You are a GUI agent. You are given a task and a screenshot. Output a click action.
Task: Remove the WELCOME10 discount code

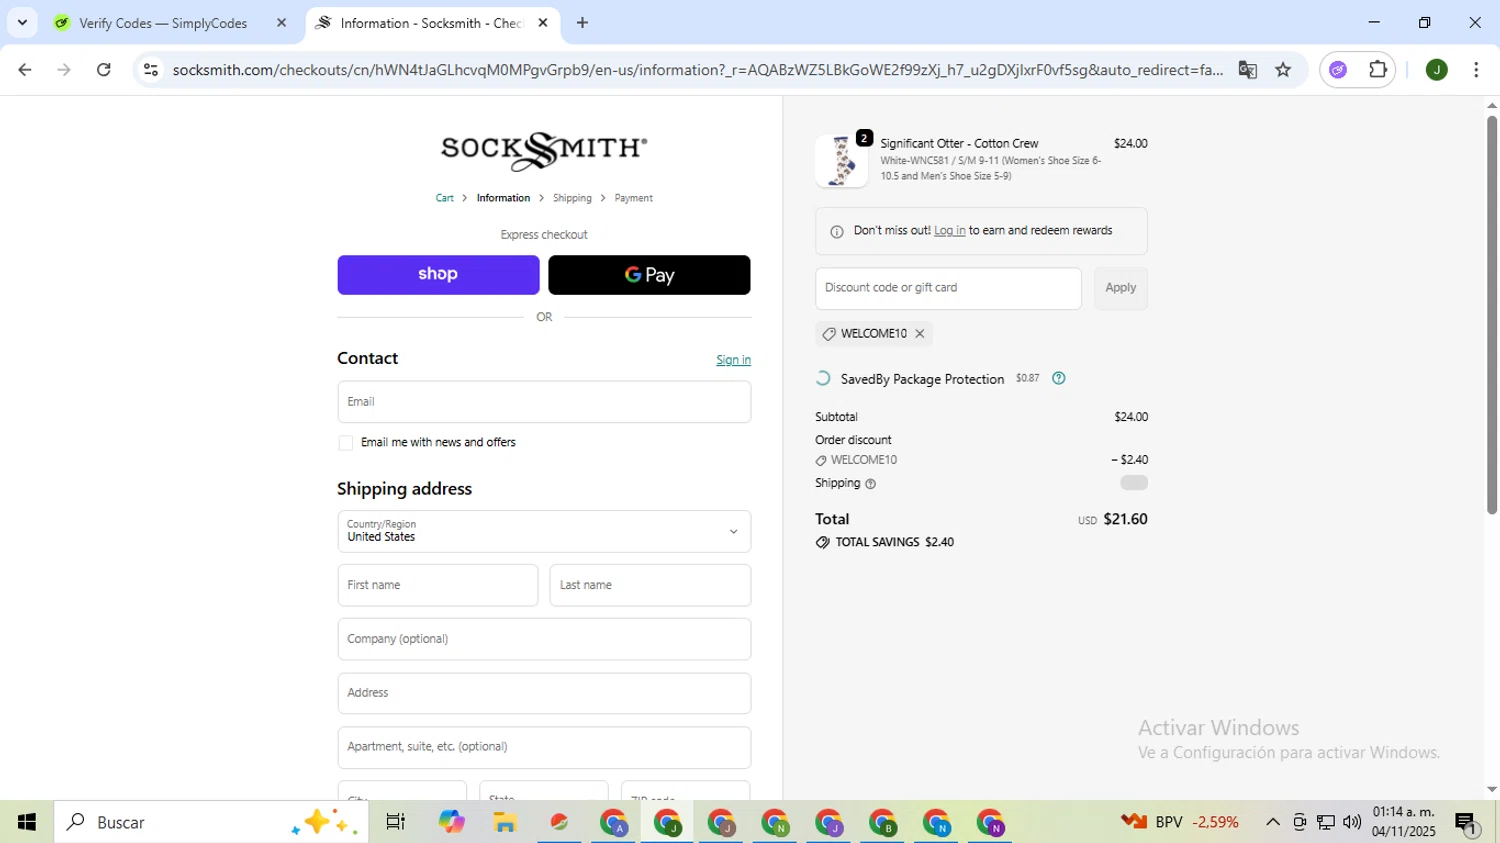pos(920,334)
